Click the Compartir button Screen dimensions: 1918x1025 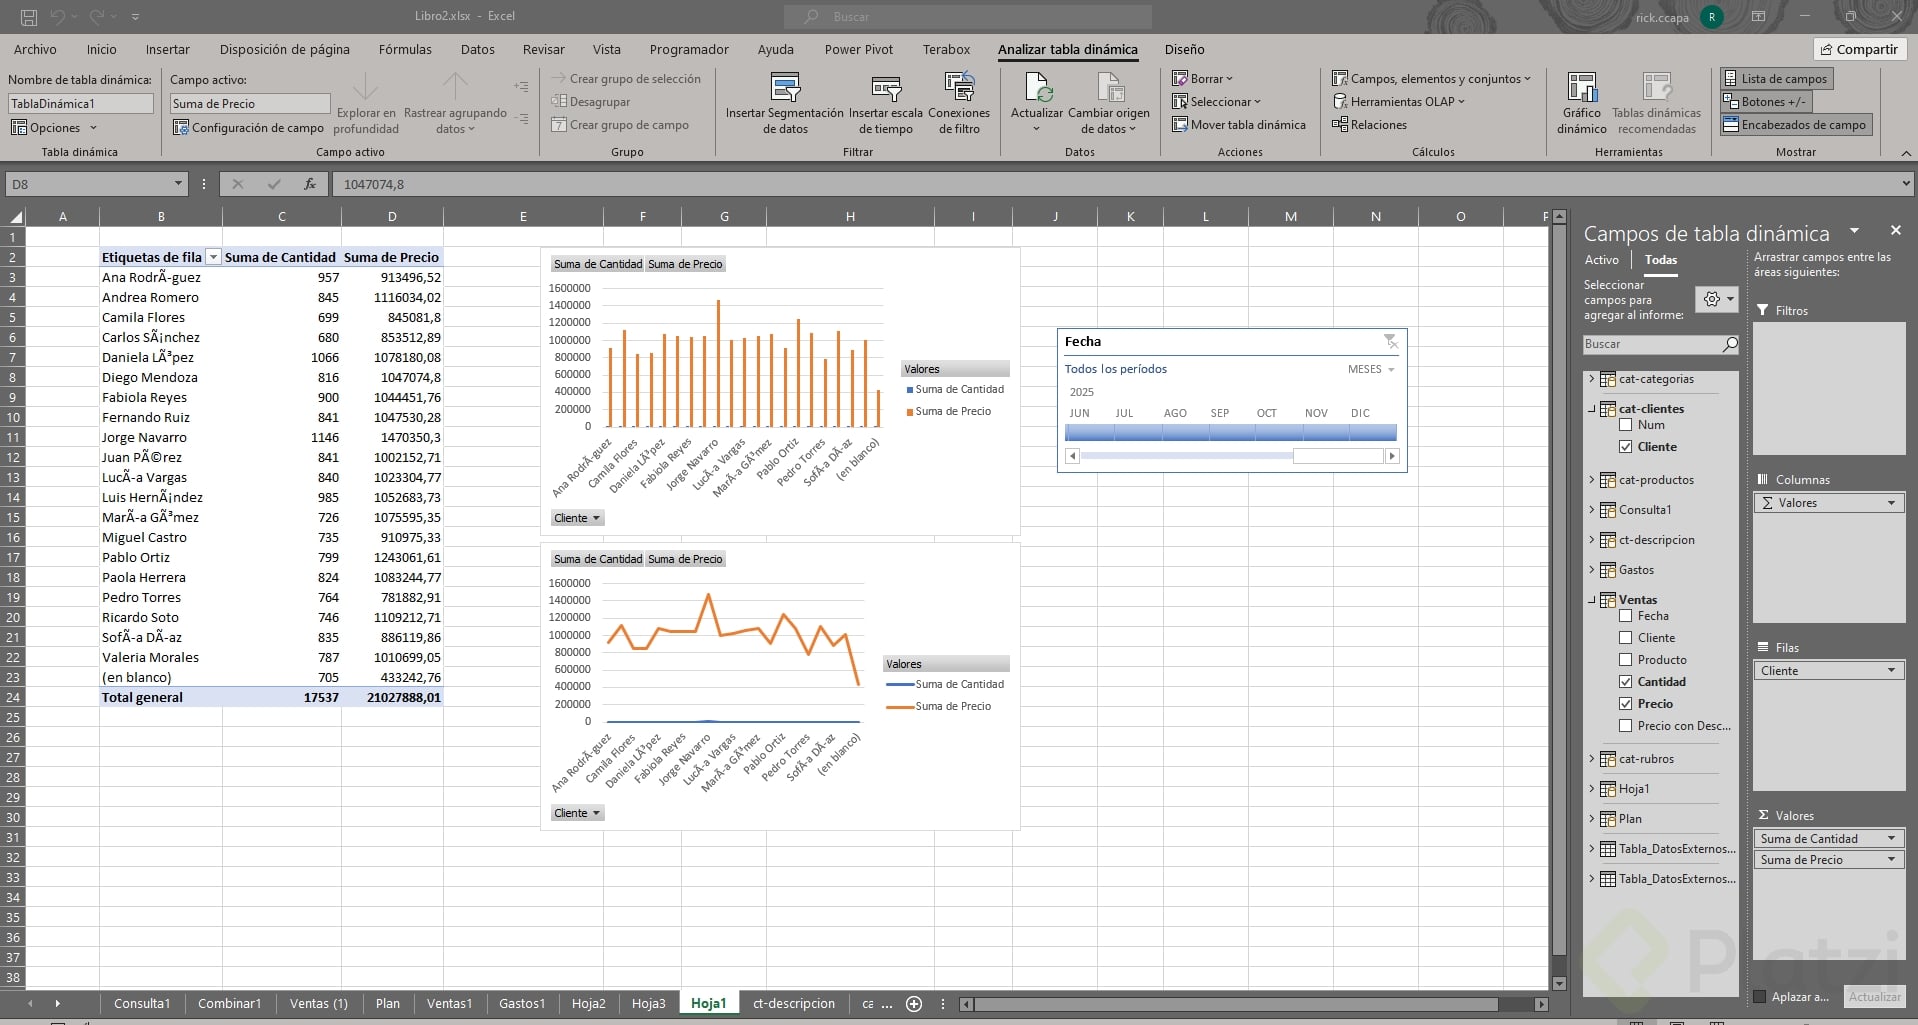pyautogui.click(x=1859, y=49)
